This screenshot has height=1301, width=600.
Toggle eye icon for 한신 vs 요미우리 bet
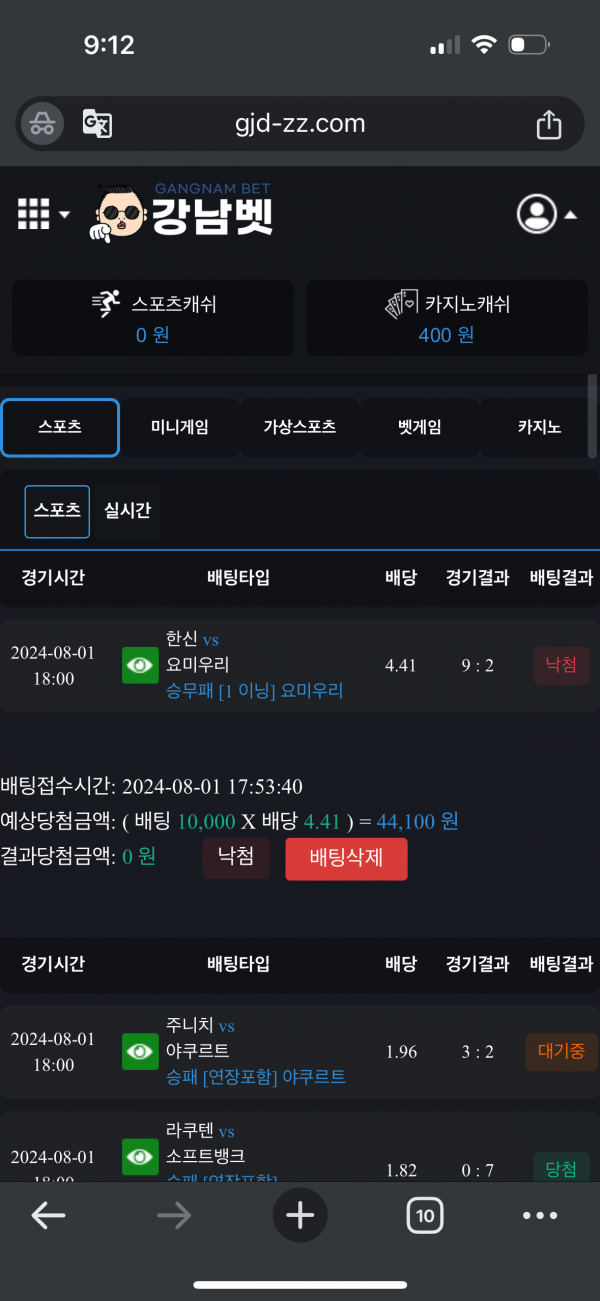click(x=141, y=665)
